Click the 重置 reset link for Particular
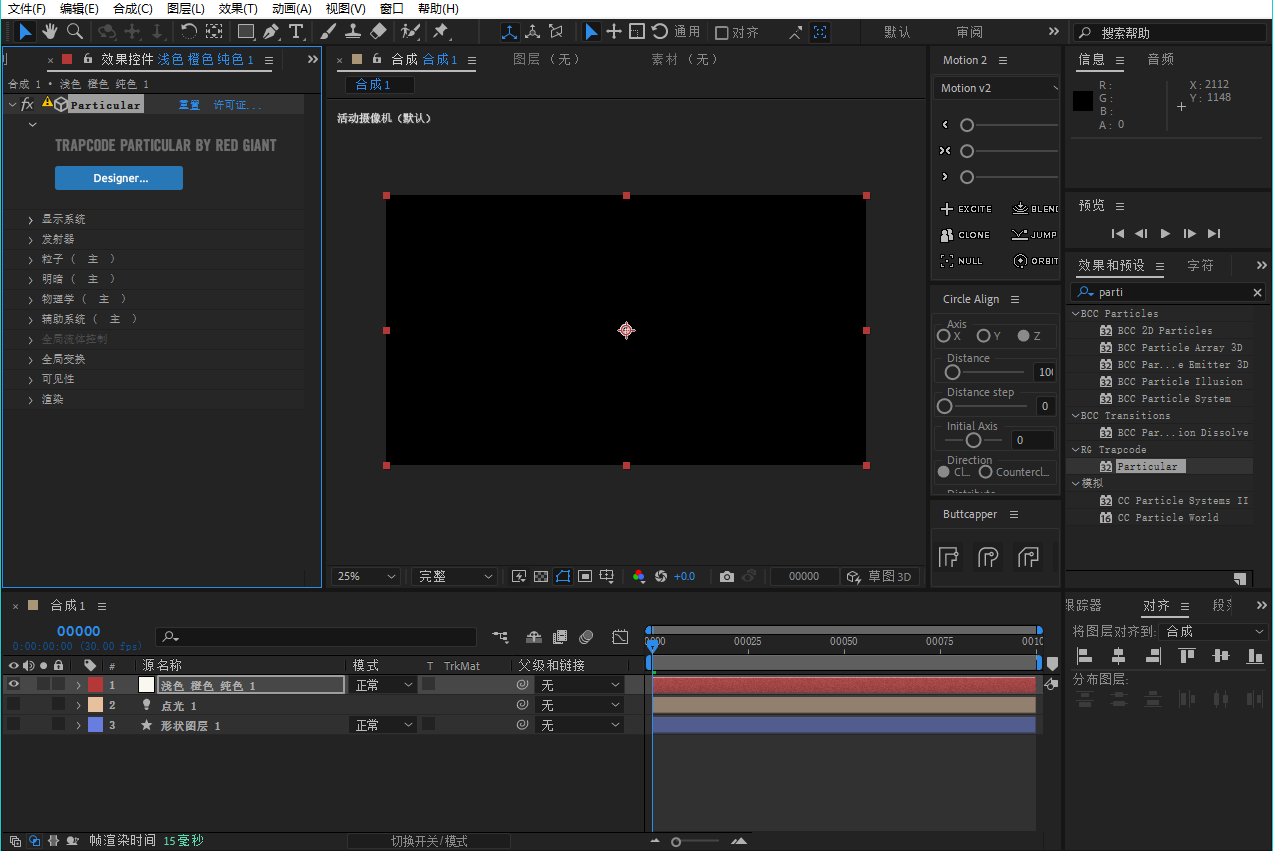The image size is (1273, 851). tap(189, 105)
